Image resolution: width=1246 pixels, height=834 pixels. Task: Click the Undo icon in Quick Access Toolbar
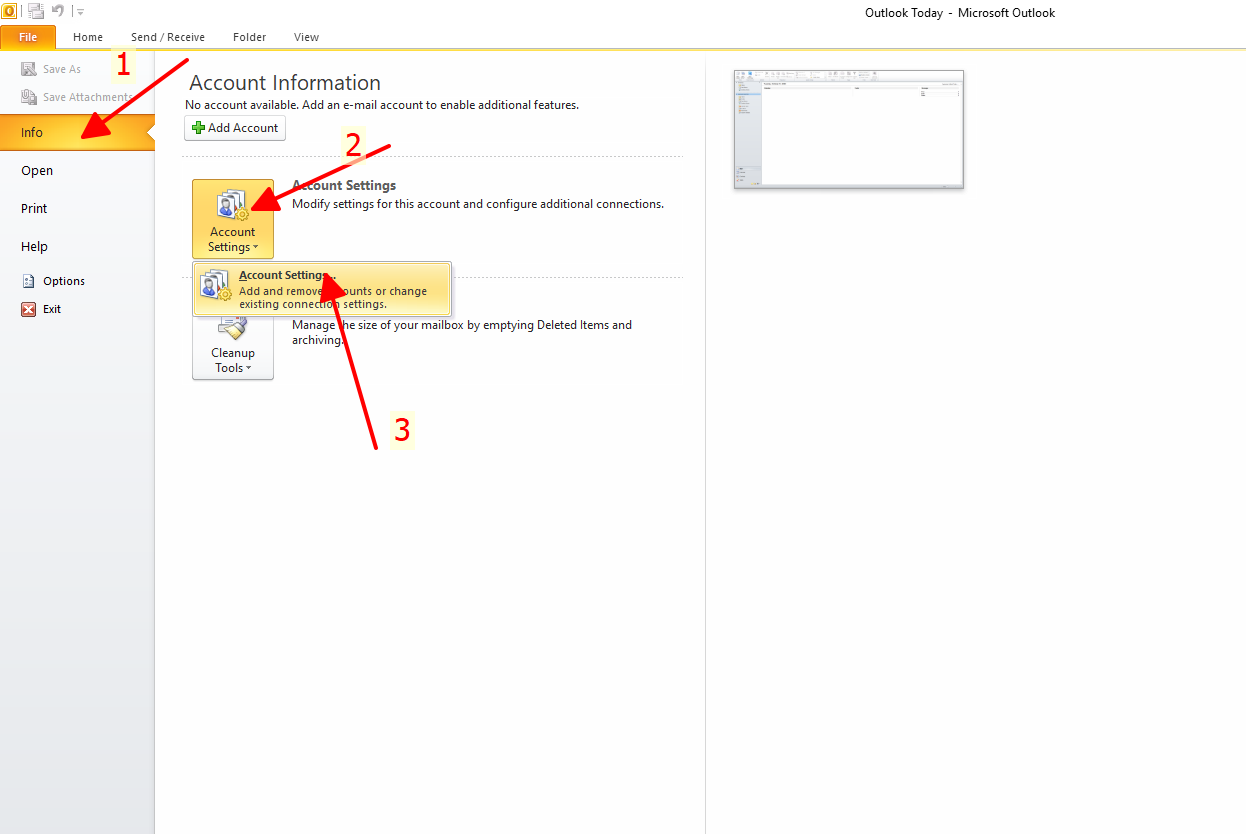[x=58, y=11]
